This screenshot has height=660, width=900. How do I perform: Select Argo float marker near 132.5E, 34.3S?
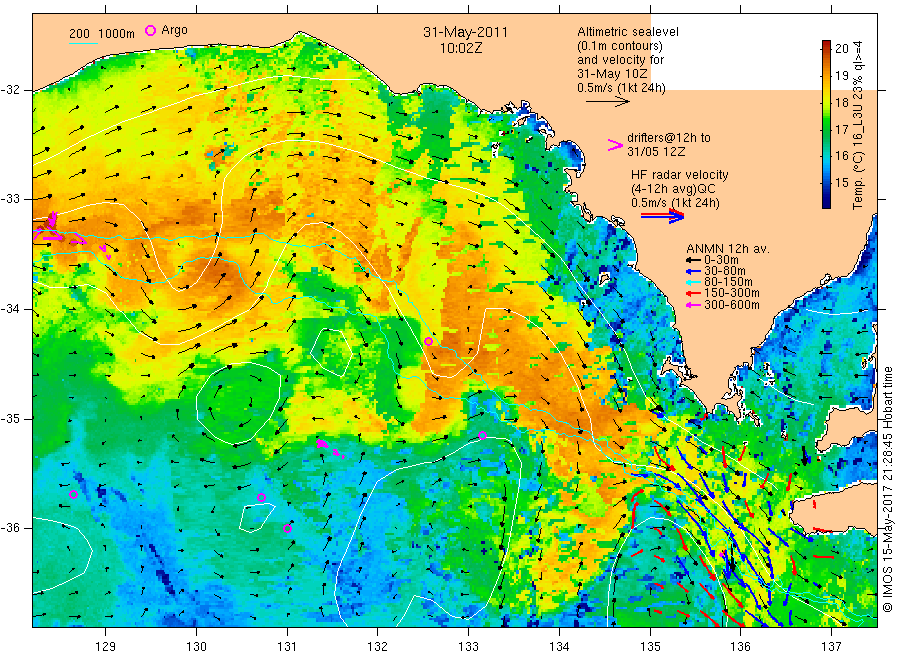click(x=428, y=341)
